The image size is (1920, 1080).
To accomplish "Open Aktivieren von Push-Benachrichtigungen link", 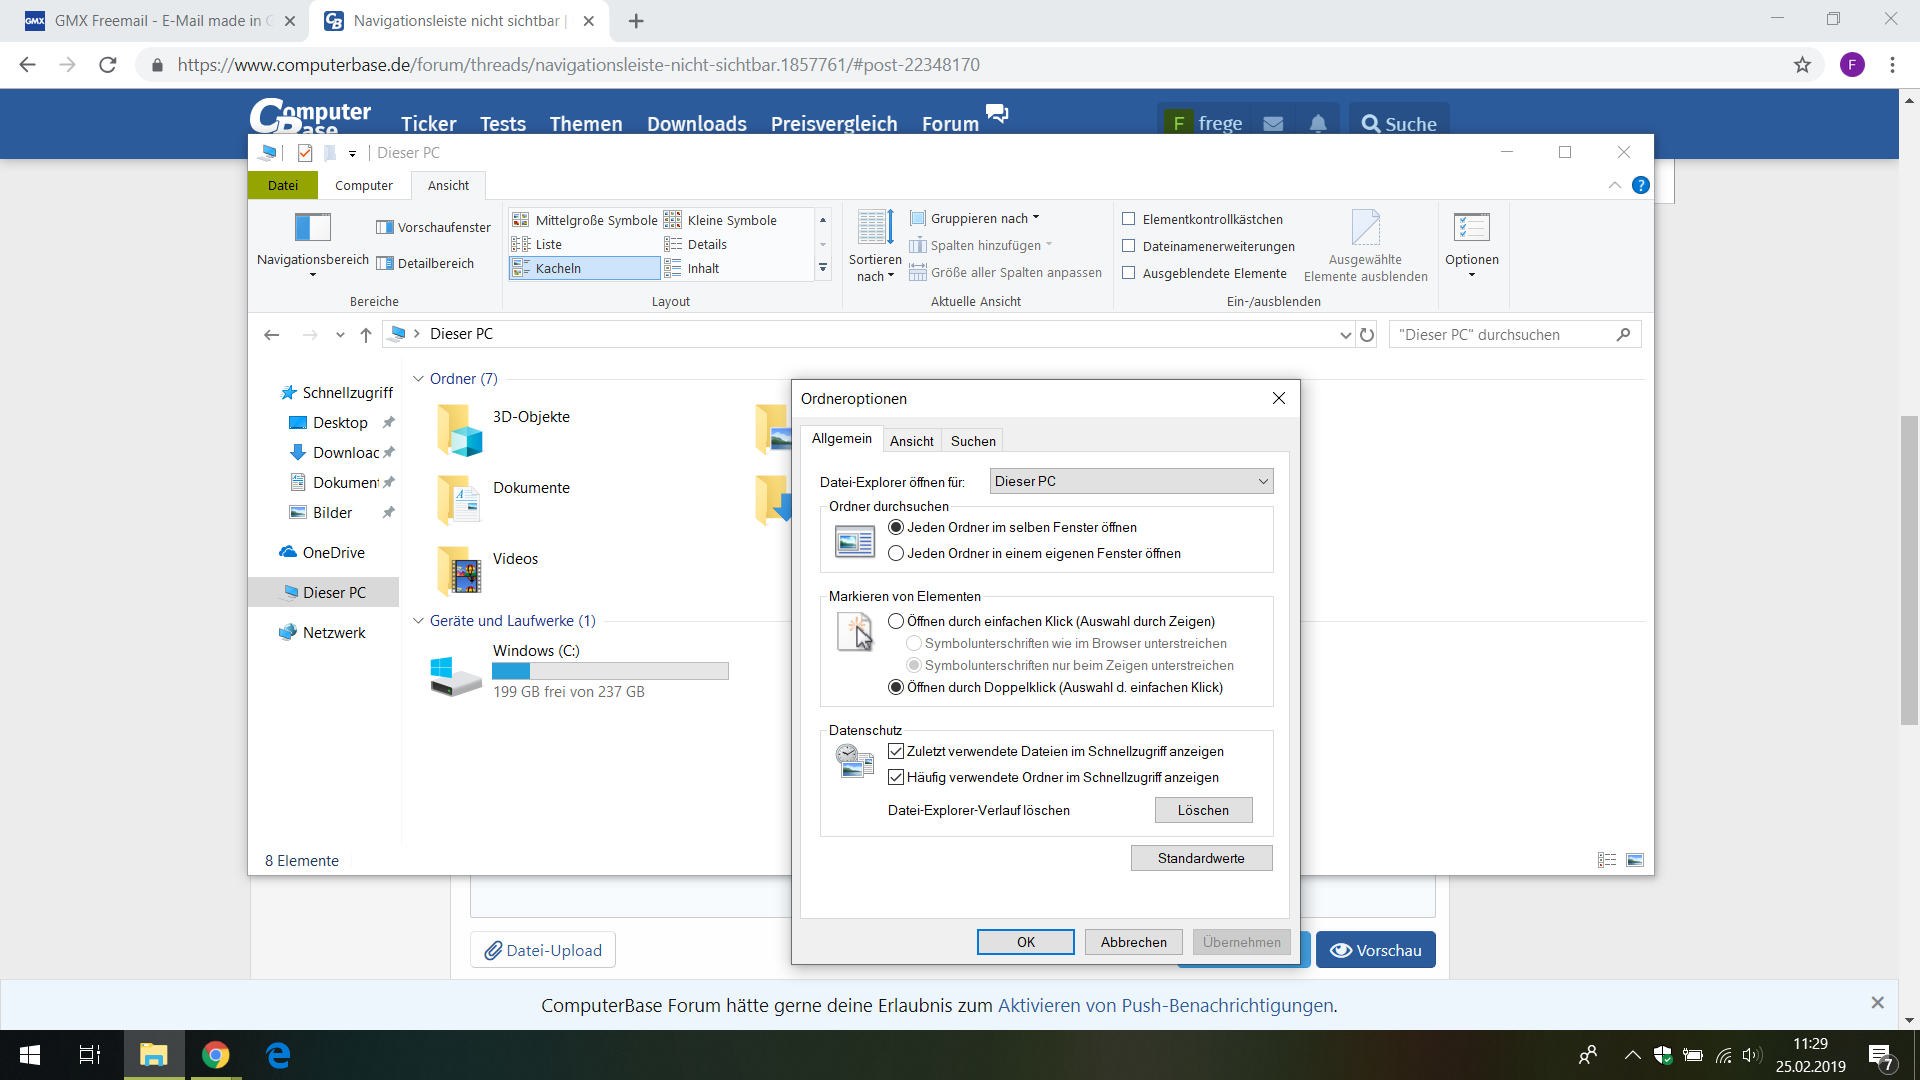I will (1166, 1005).
